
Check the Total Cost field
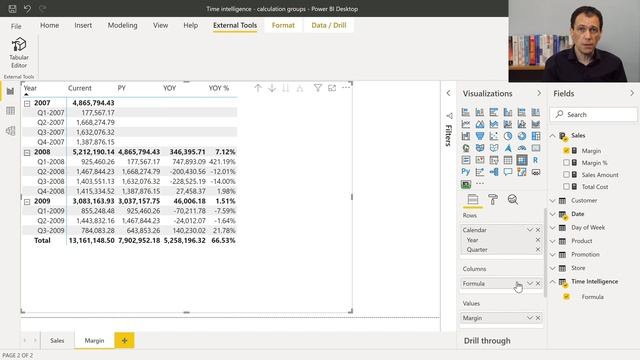[566, 187]
